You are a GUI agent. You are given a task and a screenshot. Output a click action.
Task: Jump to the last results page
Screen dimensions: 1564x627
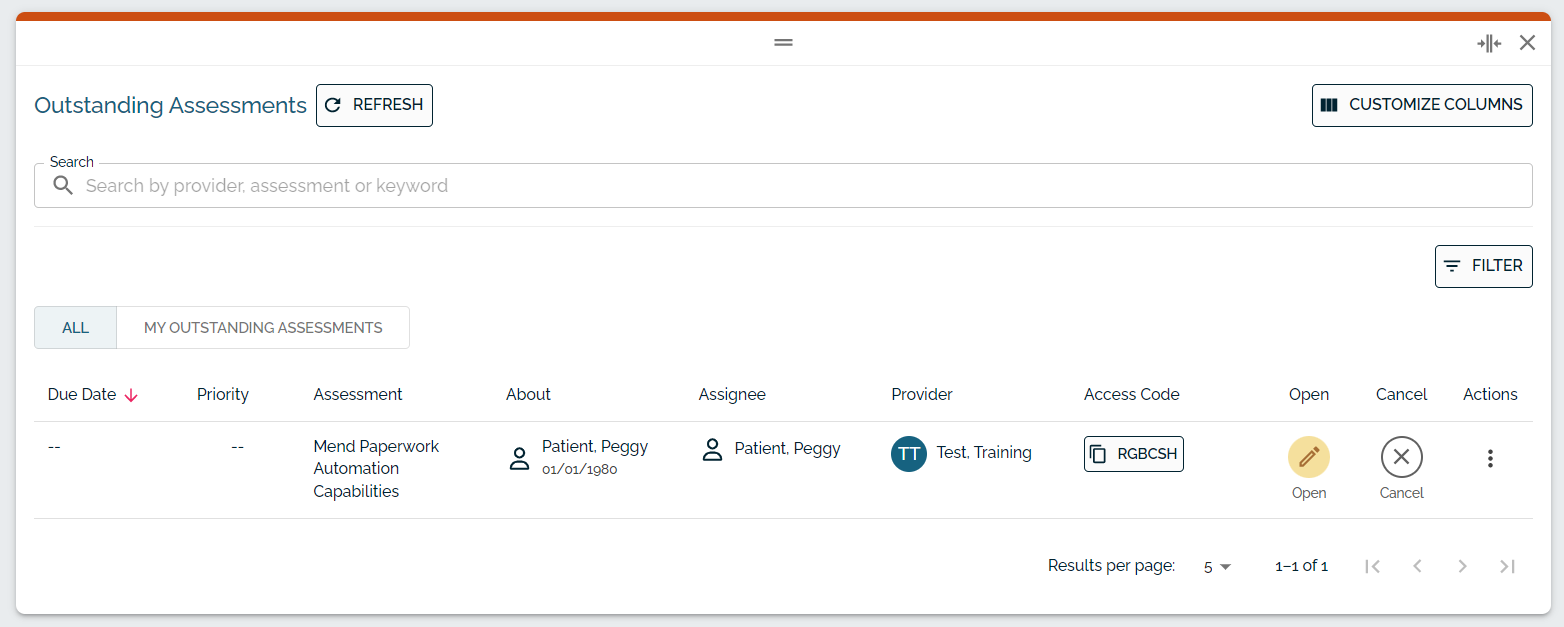[1507, 566]
